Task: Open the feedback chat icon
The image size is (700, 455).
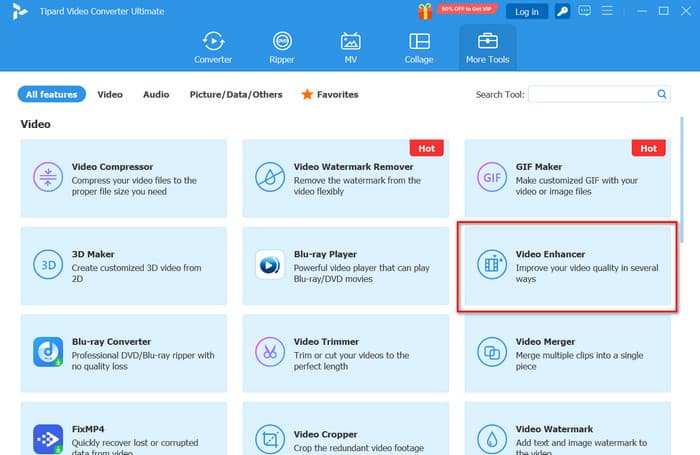Action: click(584, 11)
